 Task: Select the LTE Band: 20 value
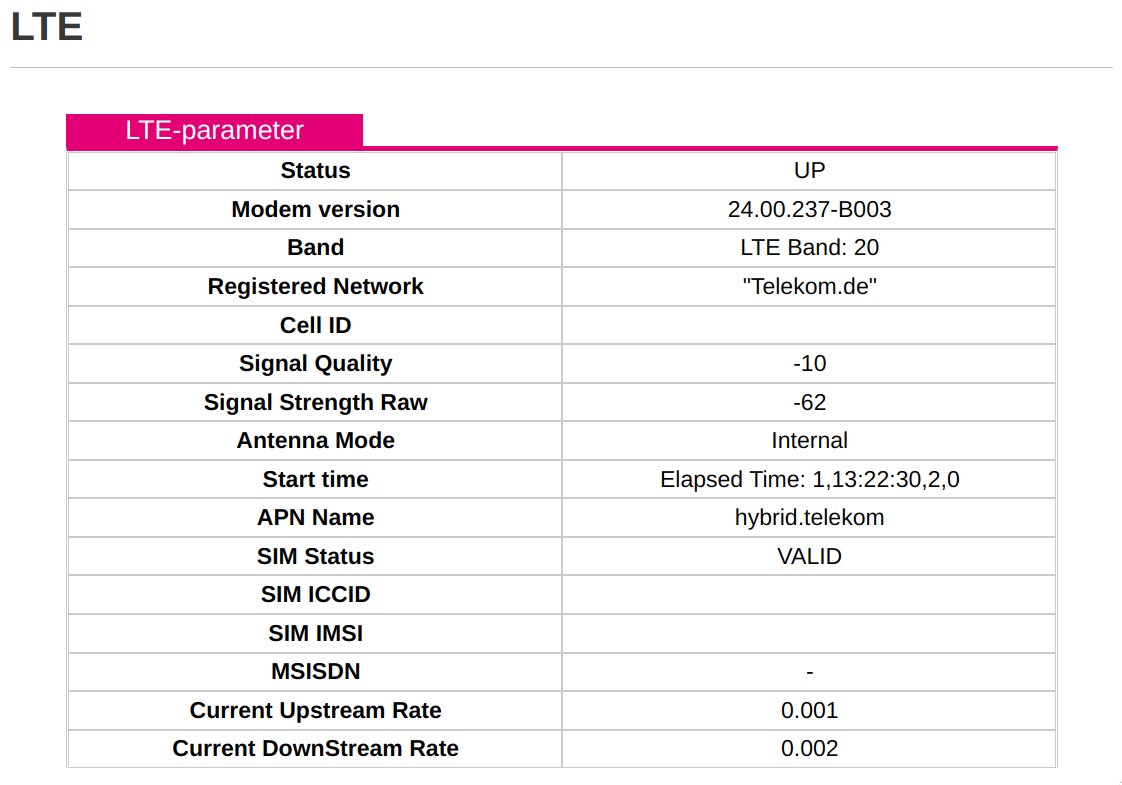coord(809,248)
